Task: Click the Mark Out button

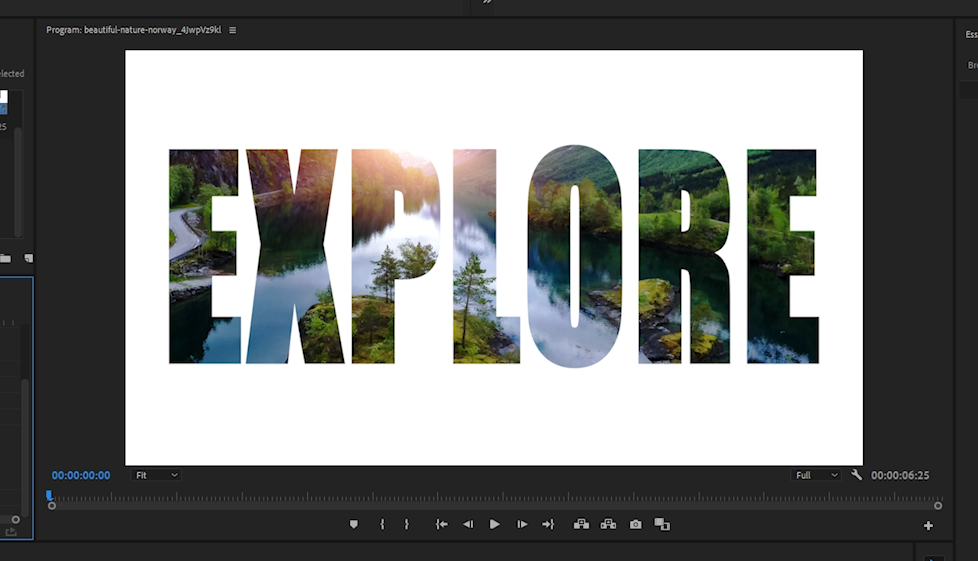Action: (407, 525)
